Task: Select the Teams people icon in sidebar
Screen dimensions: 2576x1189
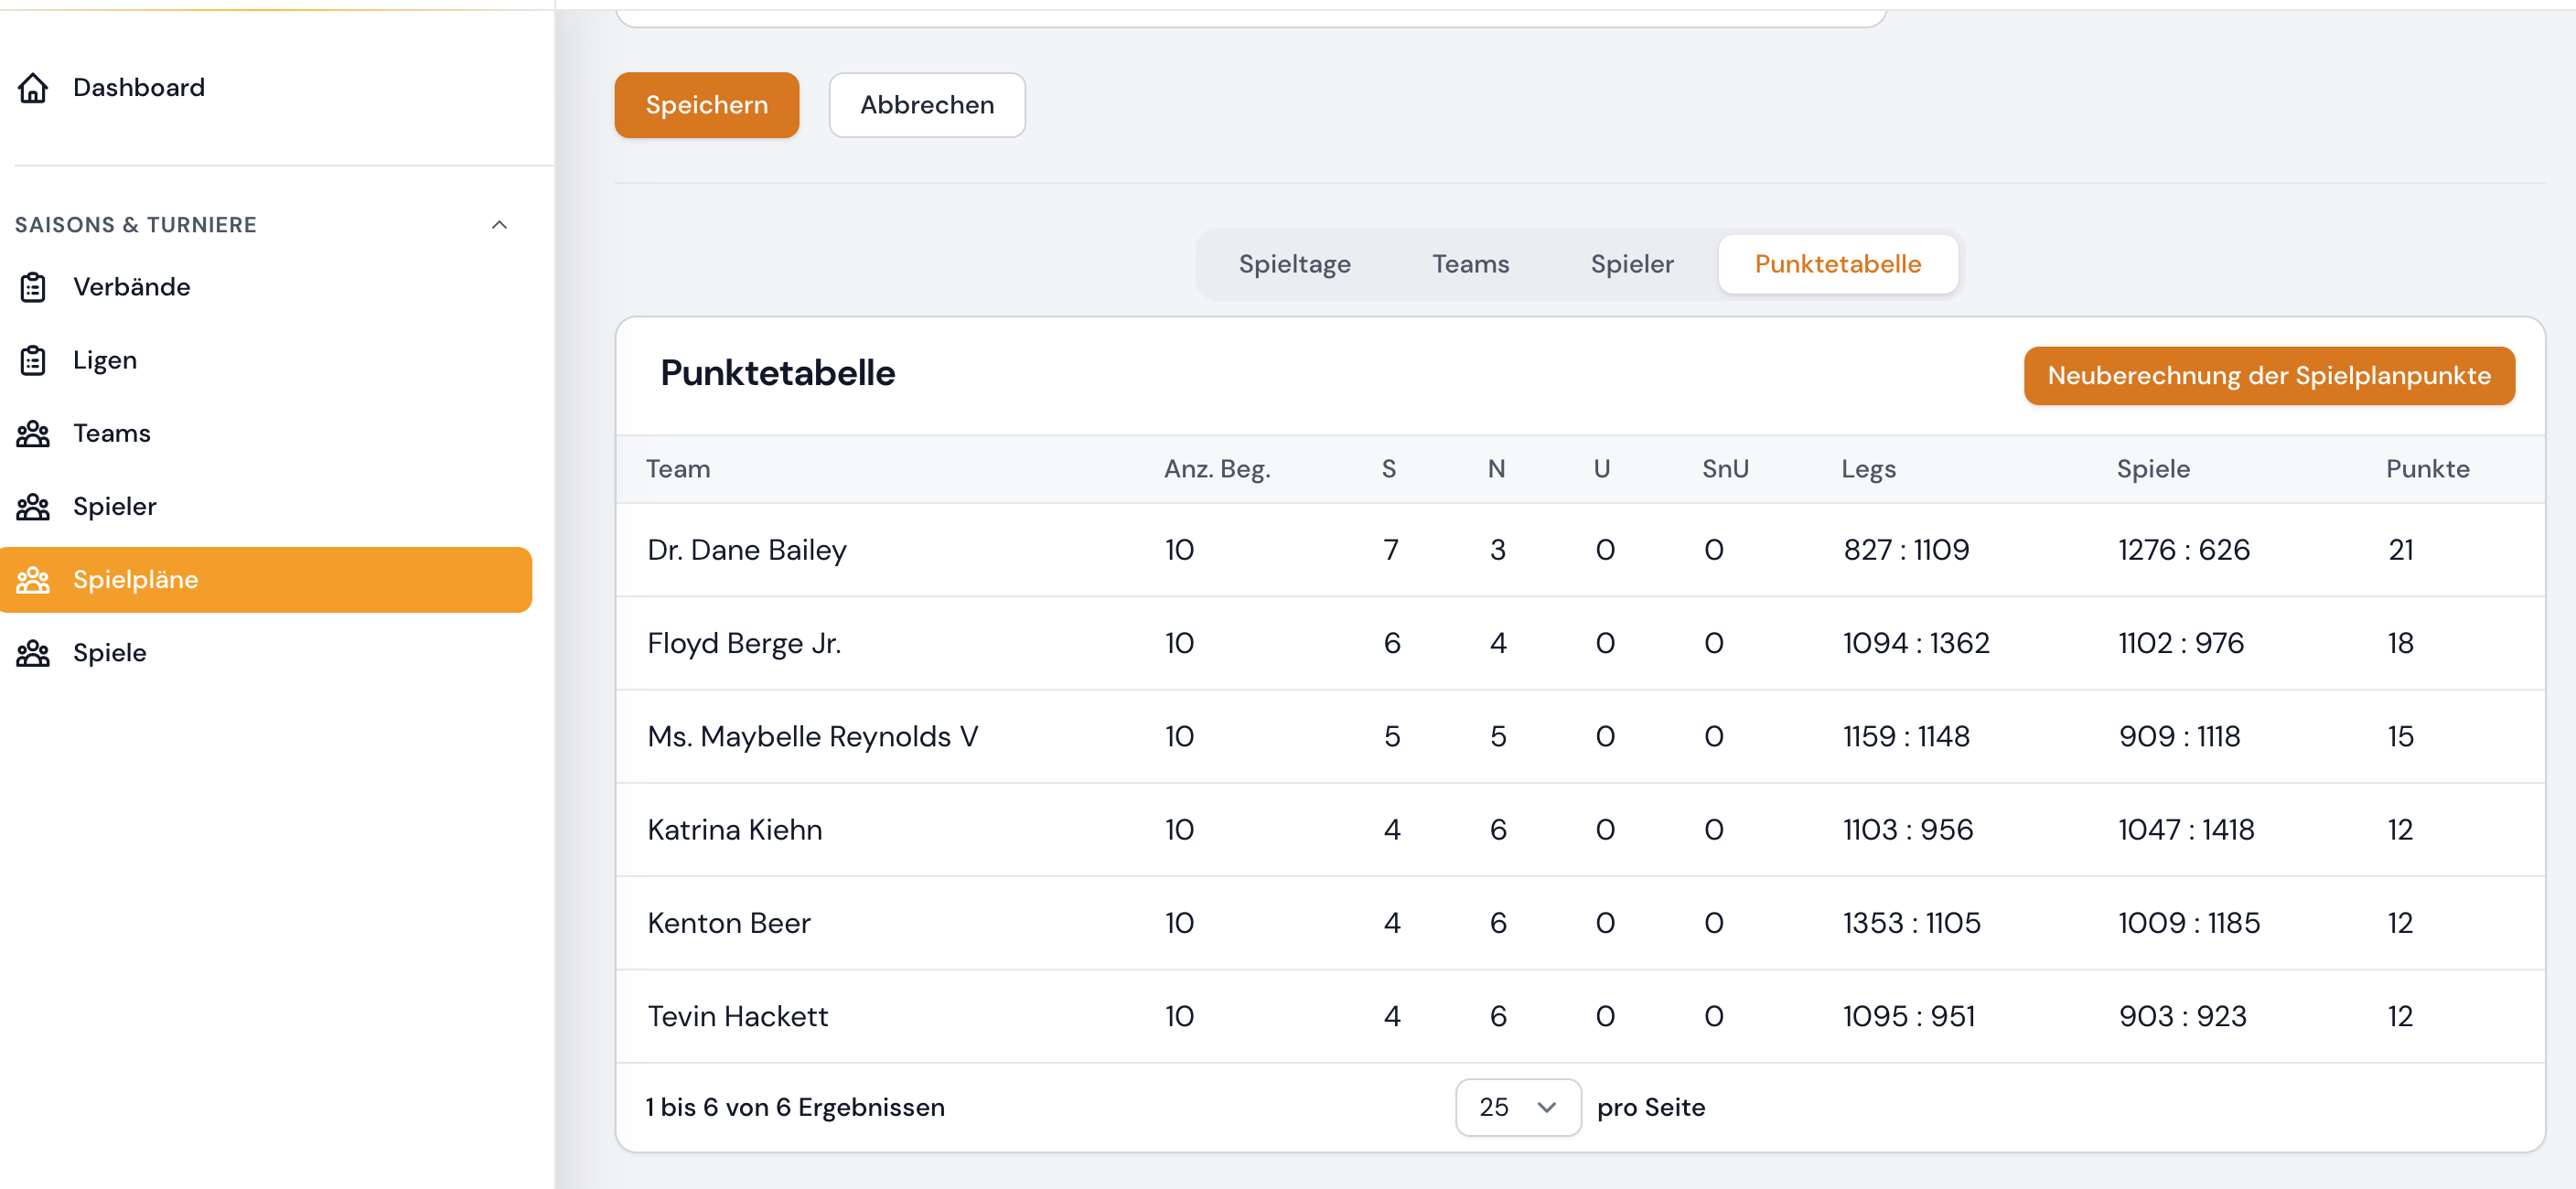Action: [x=34, y=433]
